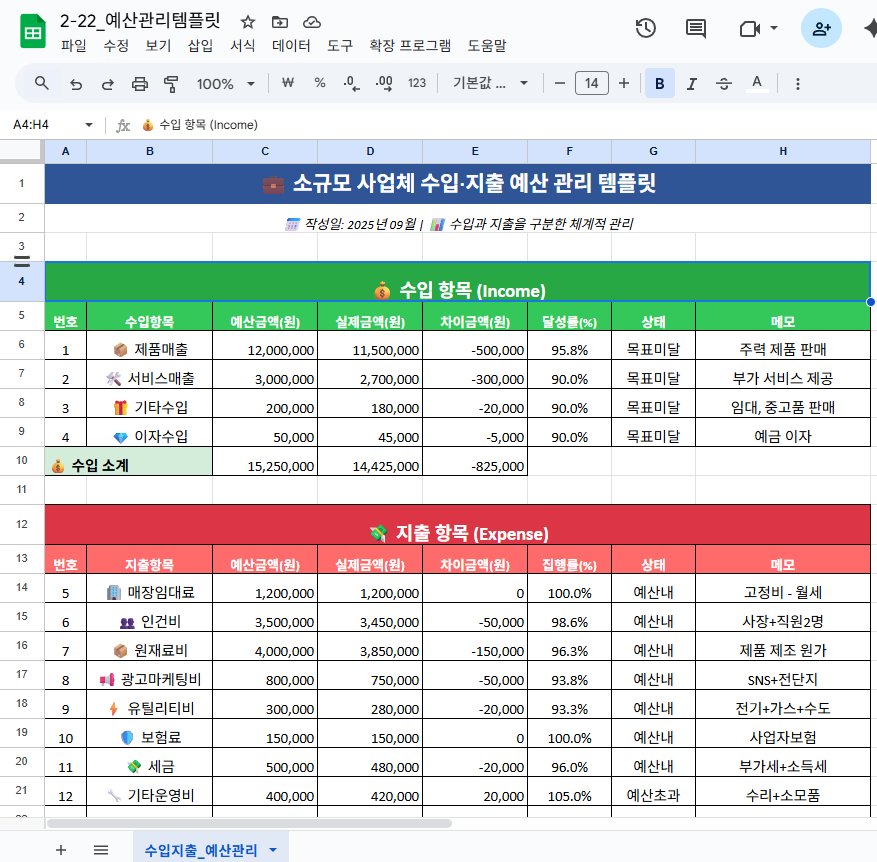877x862 pixels.
Task: Select total cell -825,000
Action: (x=475, y=461)
